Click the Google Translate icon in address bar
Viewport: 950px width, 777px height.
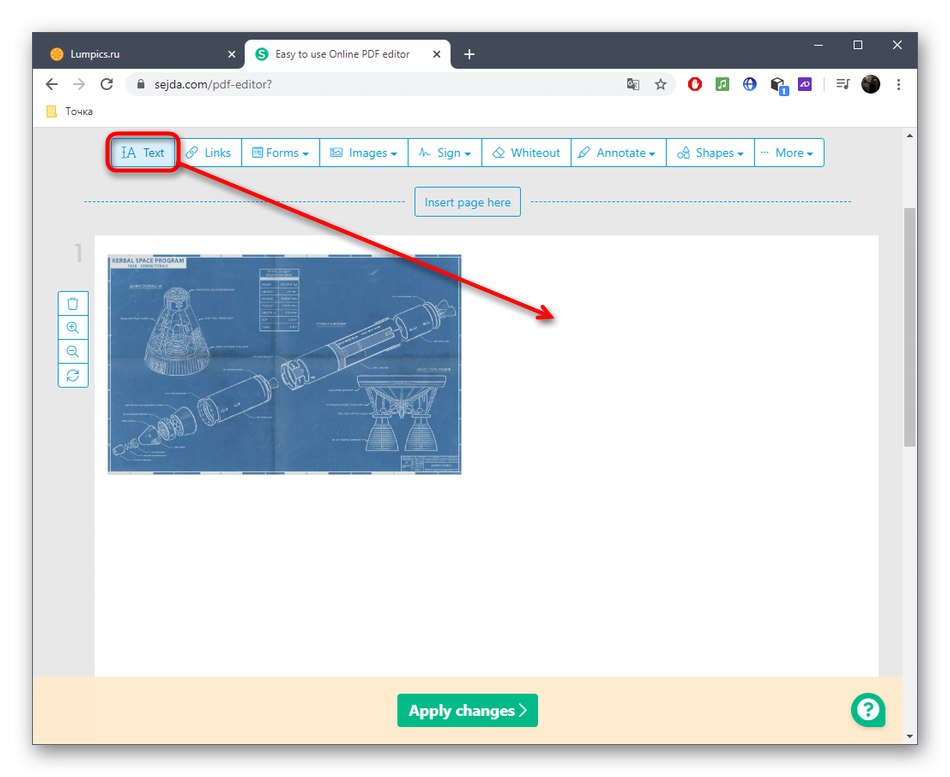coord(633,84)
